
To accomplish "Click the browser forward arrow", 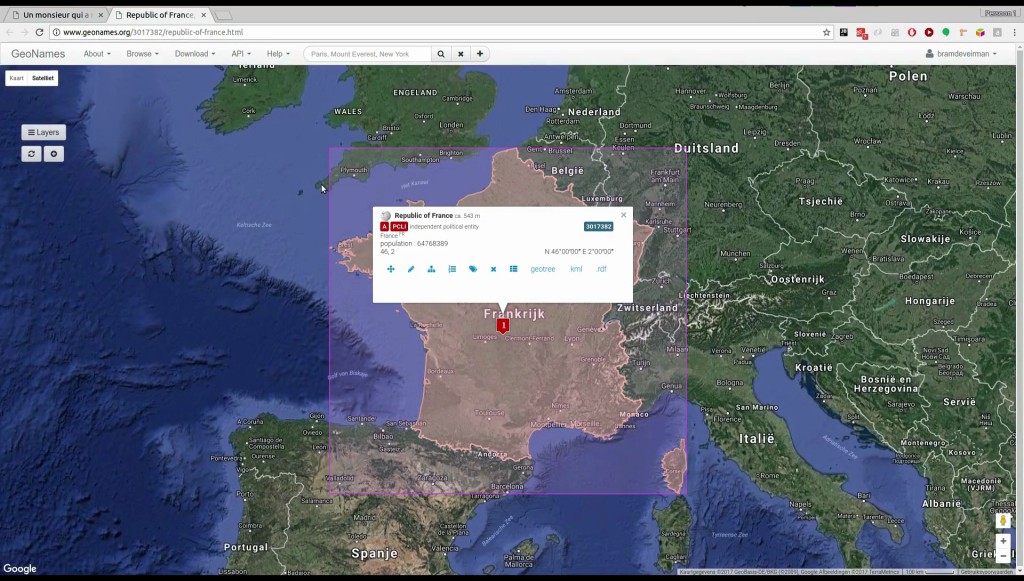I will click(x=24, y=32).
